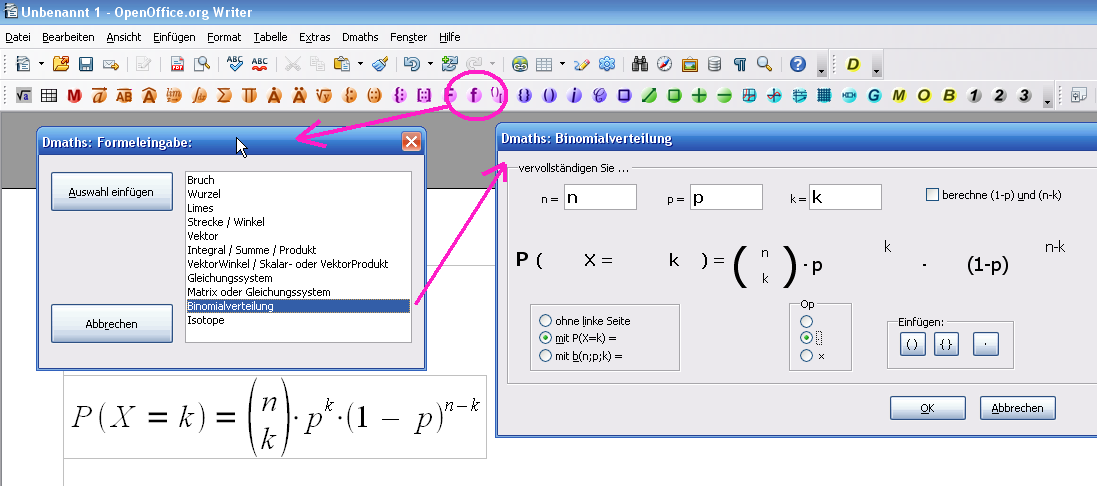Image resolution: width=1097 pixels, height=486 pixels.
Task: Click Abbrechen in Formeleingabe dialog
Action: click(111, 324)
